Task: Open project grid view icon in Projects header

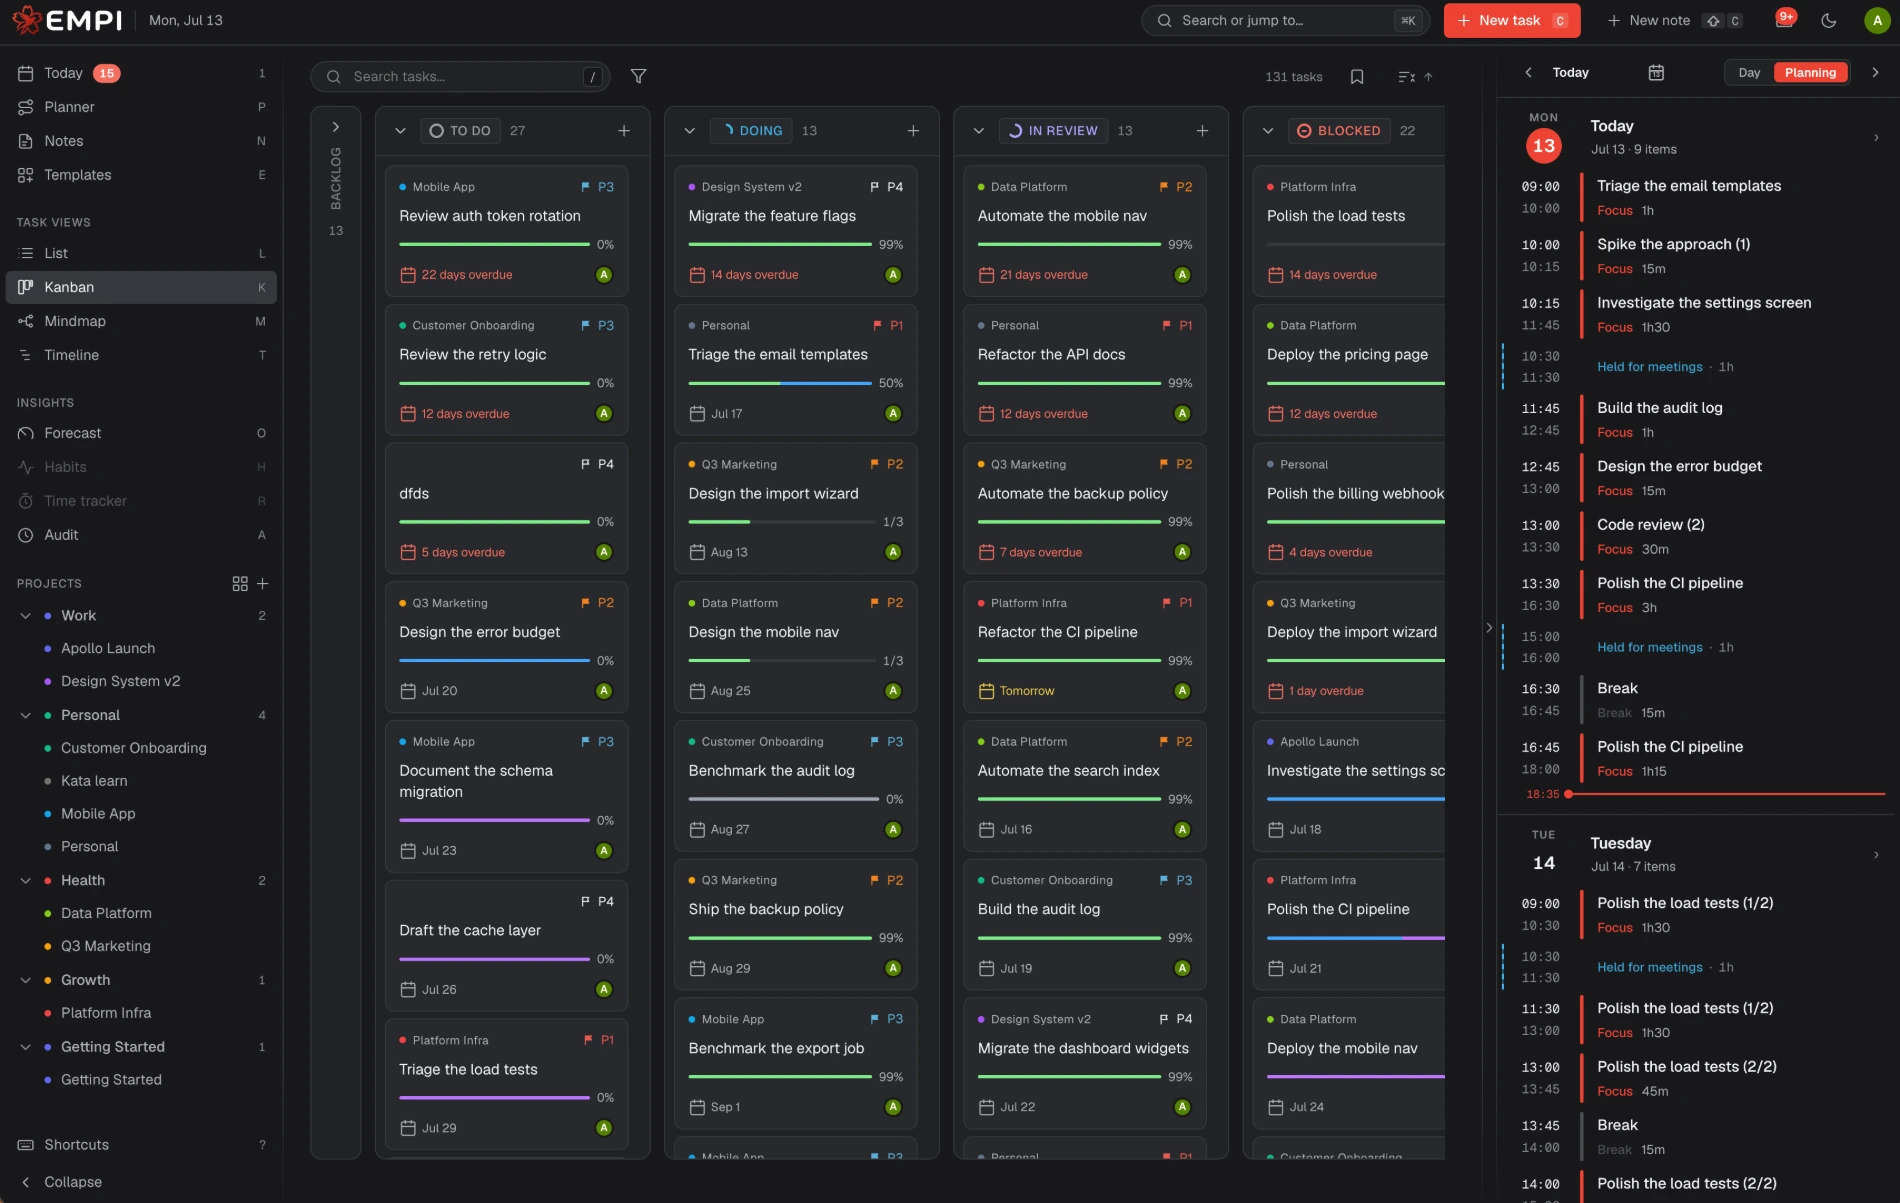Action: (x=240, y=583)
